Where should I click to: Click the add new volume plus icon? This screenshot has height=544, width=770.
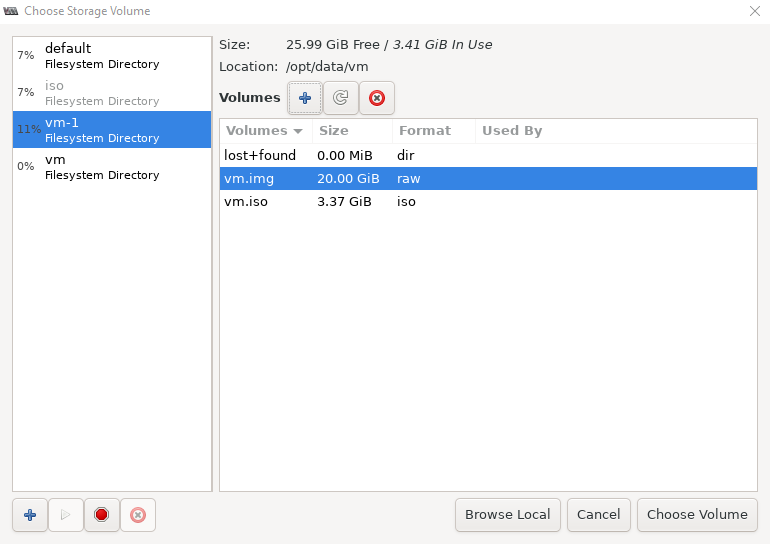coord(305,98)
